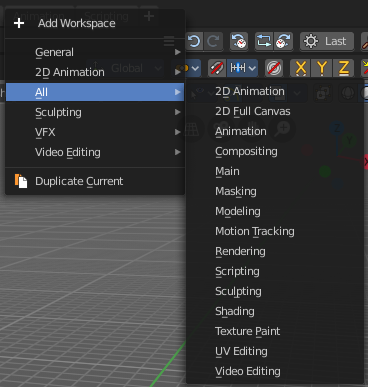
Task: Add the Motion Tracking workspace
Action: [275, 231]
